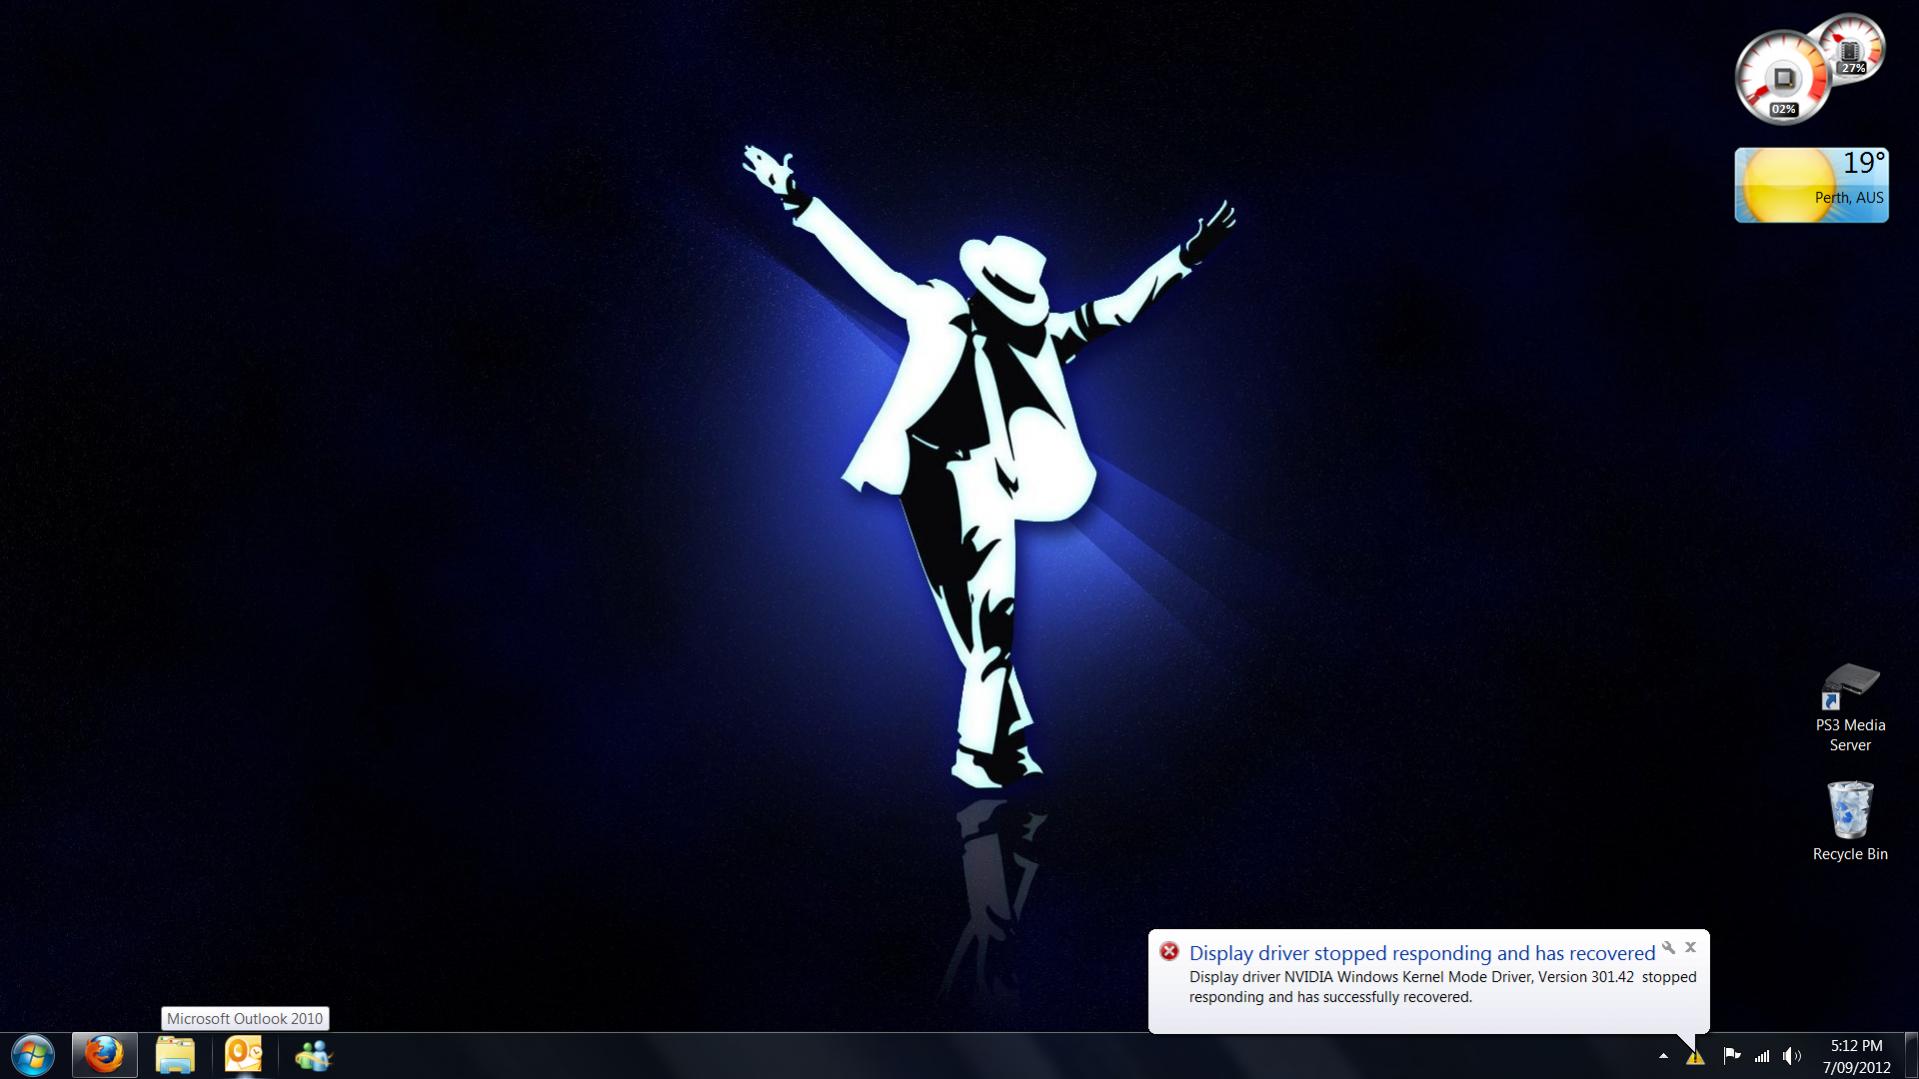The width and height of the screenshot is (1919, 1079).
Task: Open the Windows Start menu
Action: pos(33,1056)
